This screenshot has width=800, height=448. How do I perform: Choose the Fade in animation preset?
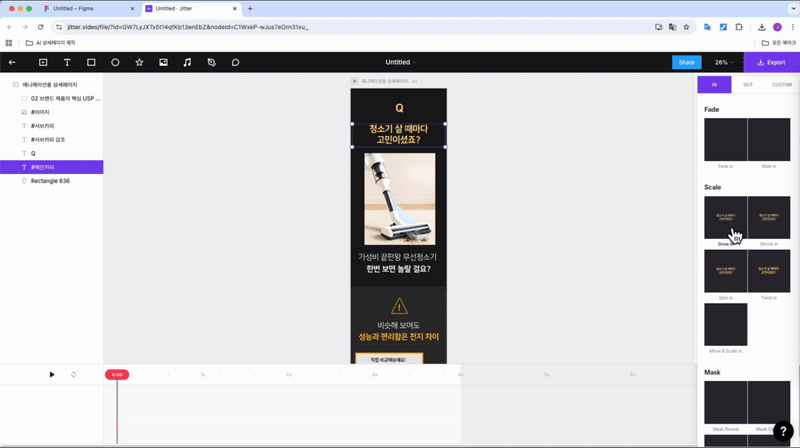pyautogui.click(x=725, y=140)
